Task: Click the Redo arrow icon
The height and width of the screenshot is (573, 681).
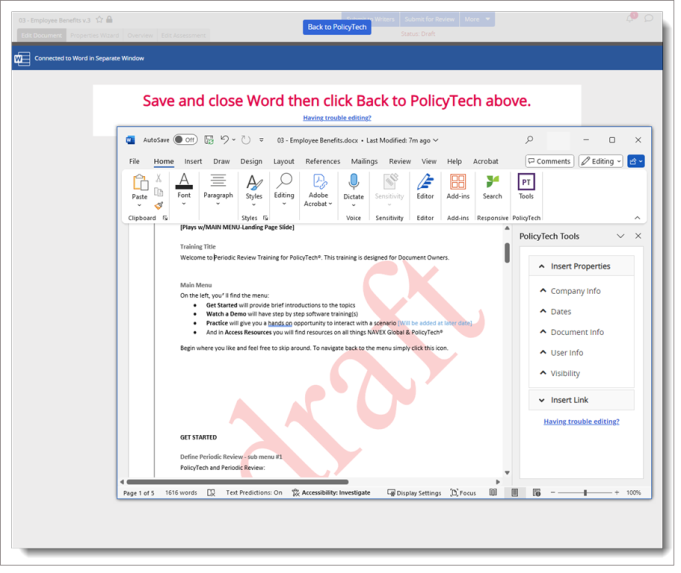Action: [246, 140]
